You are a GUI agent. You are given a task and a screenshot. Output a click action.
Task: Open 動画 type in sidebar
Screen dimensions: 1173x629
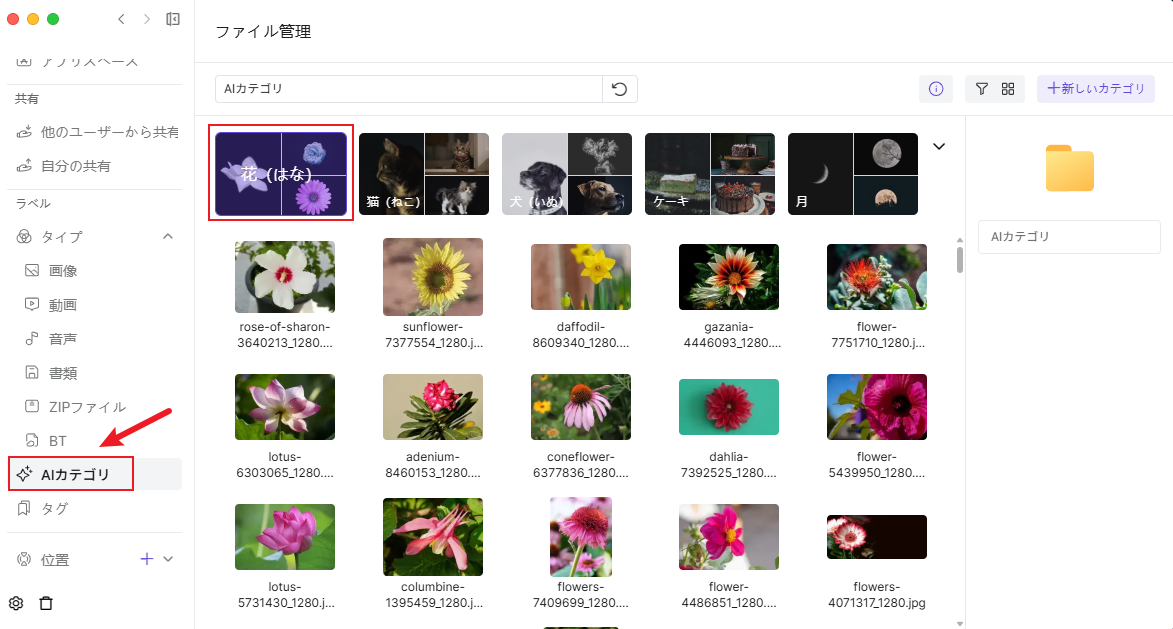pyautogui.click(x=62, y=305)
